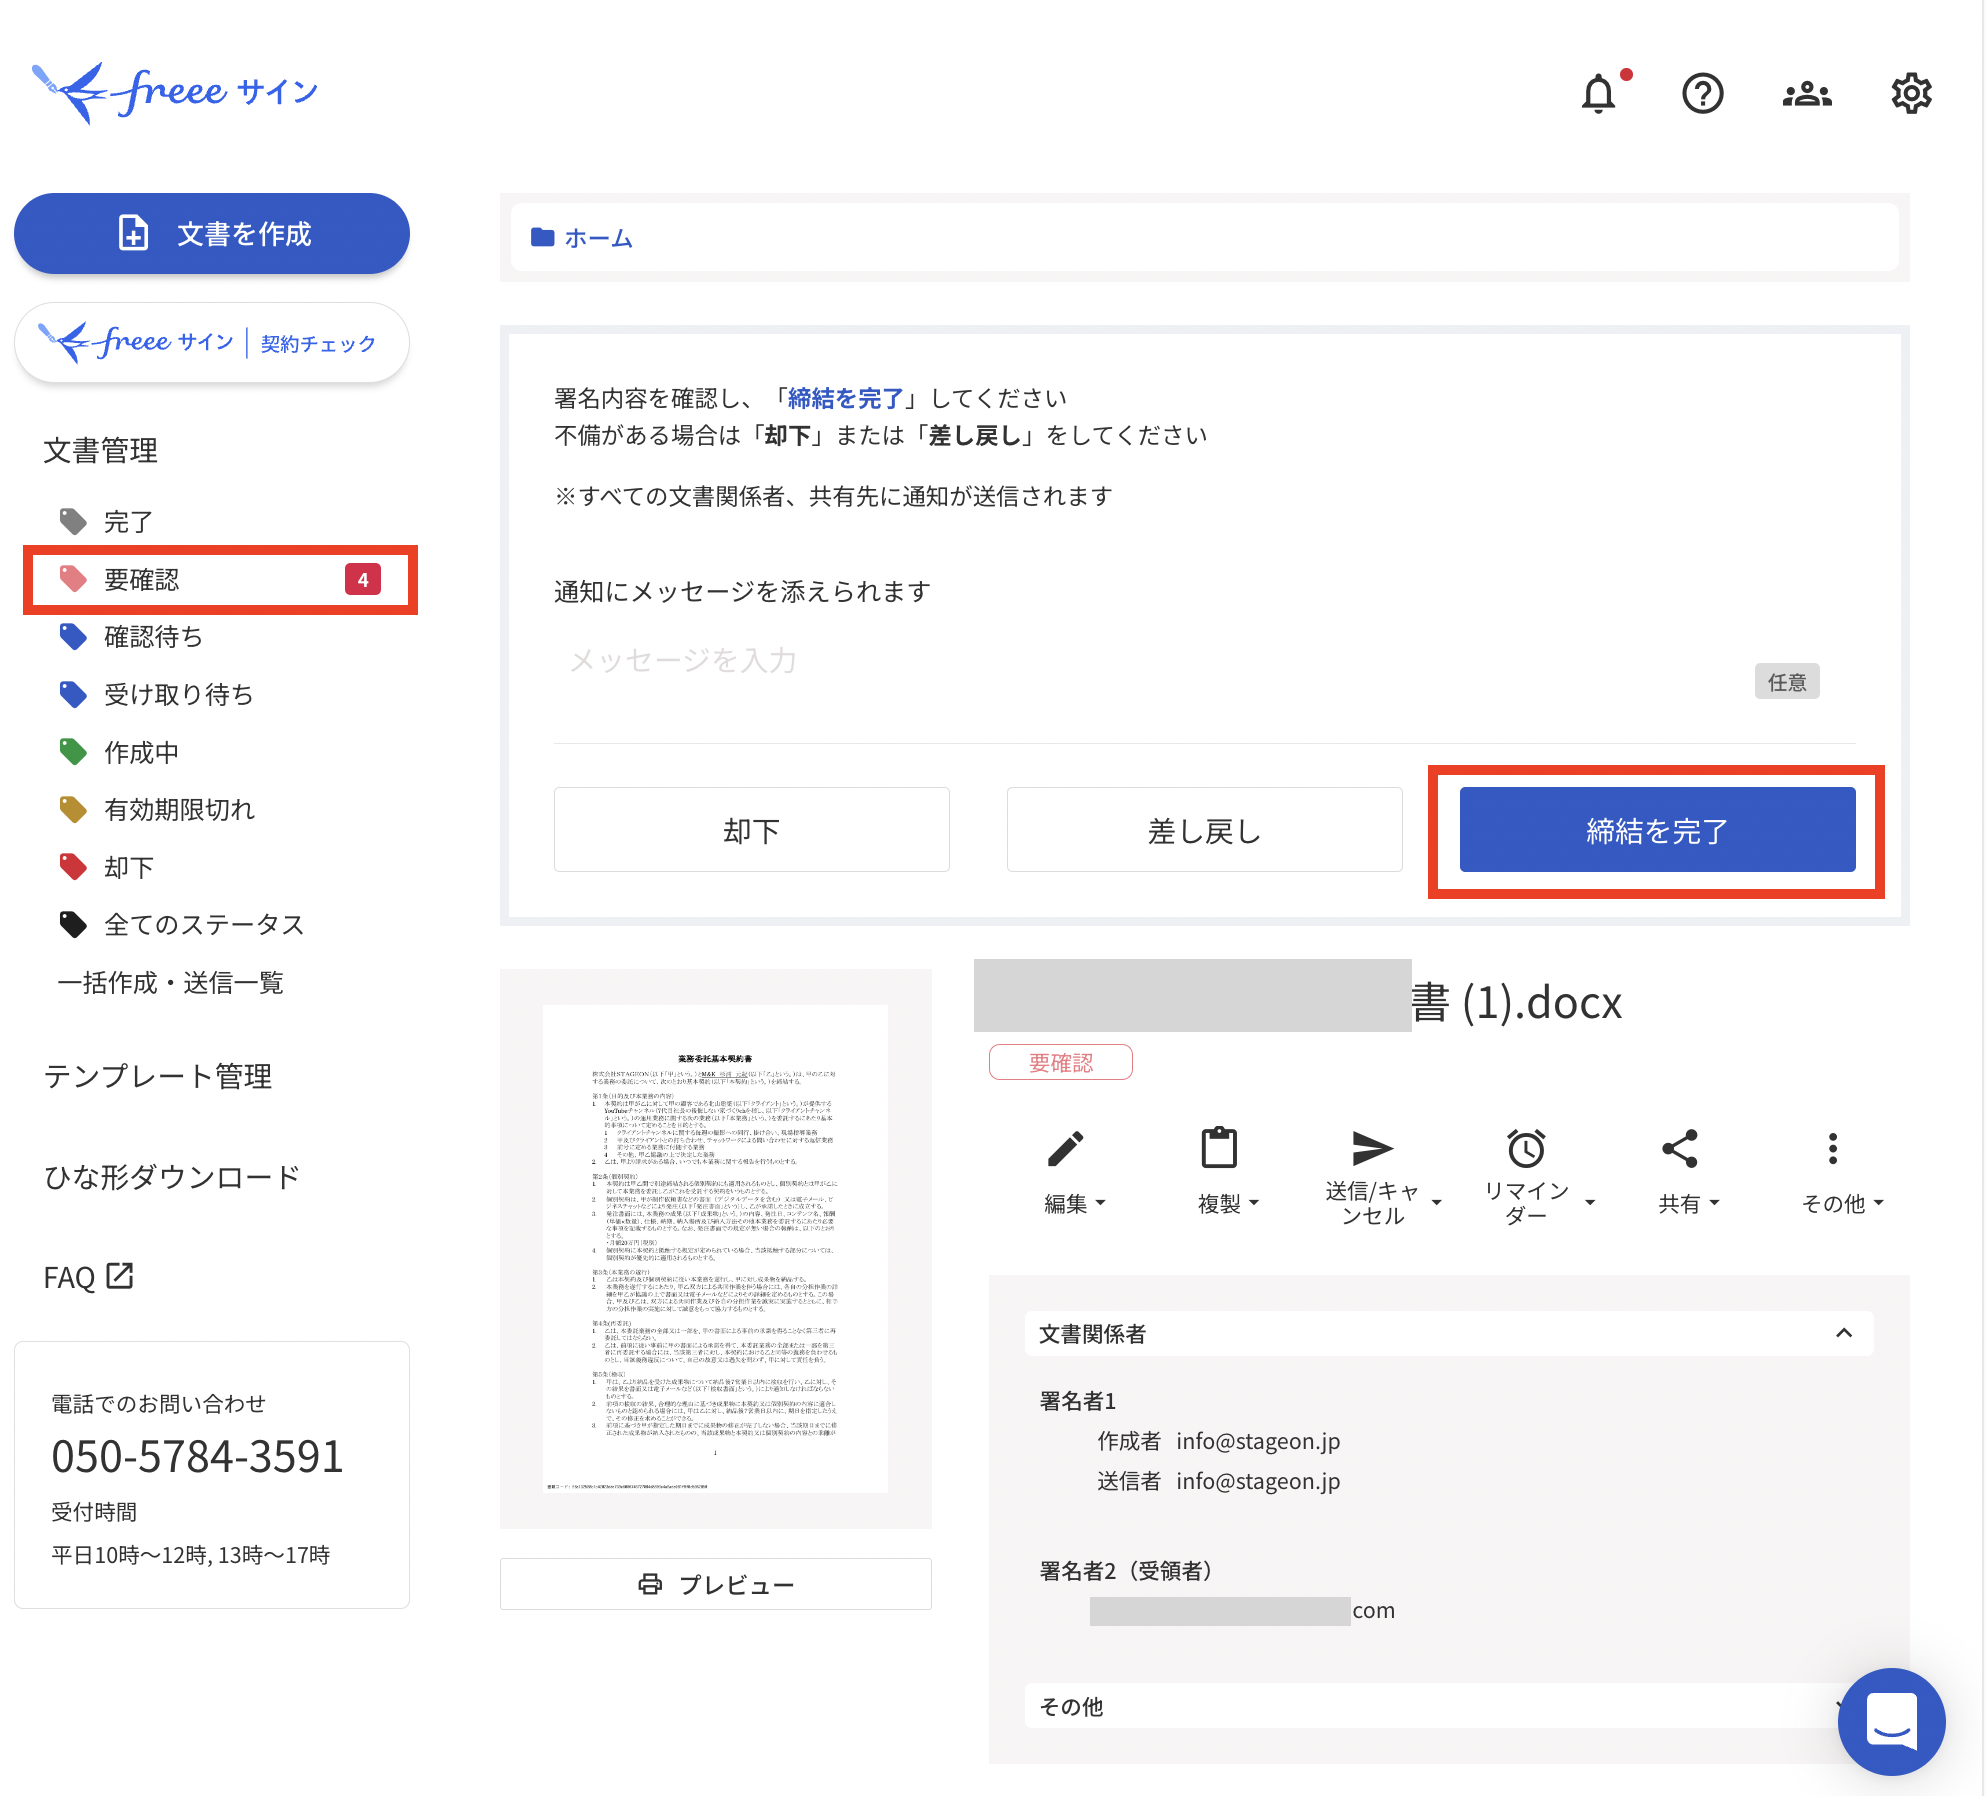Open テンプレート管理 in sidebar
1986x1796 pixels.
pos(158,1076)
